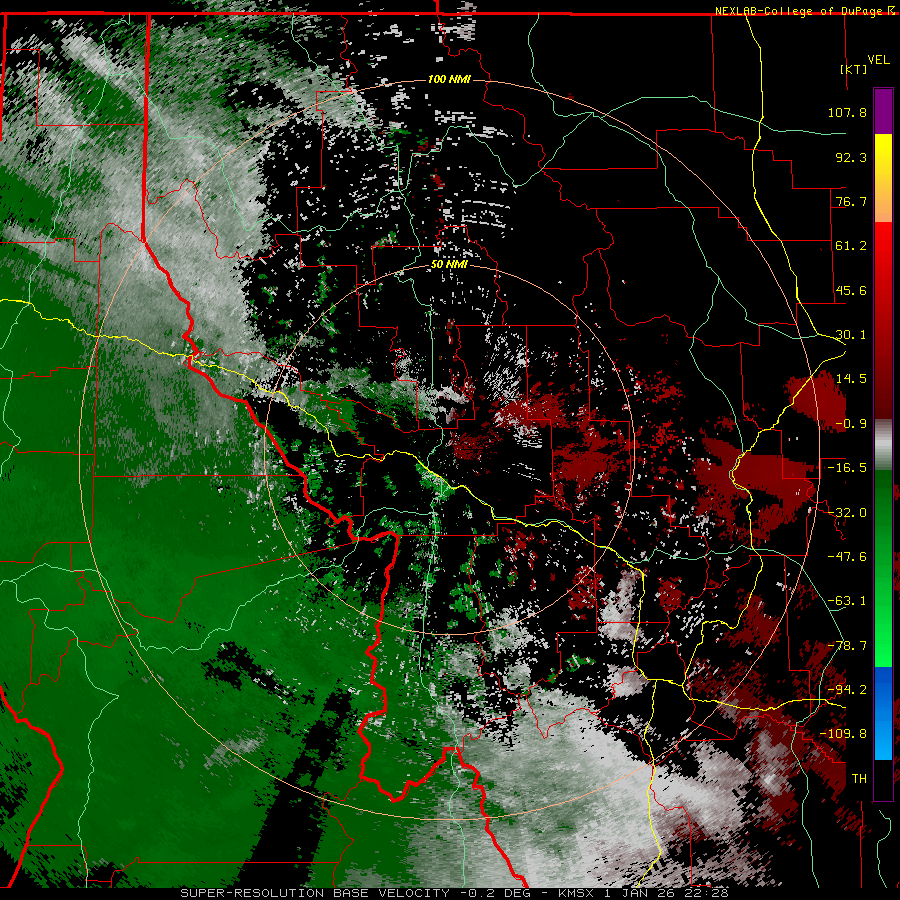
Task: Pick the yellow segment of the color bar
Action: pos(883,155)
